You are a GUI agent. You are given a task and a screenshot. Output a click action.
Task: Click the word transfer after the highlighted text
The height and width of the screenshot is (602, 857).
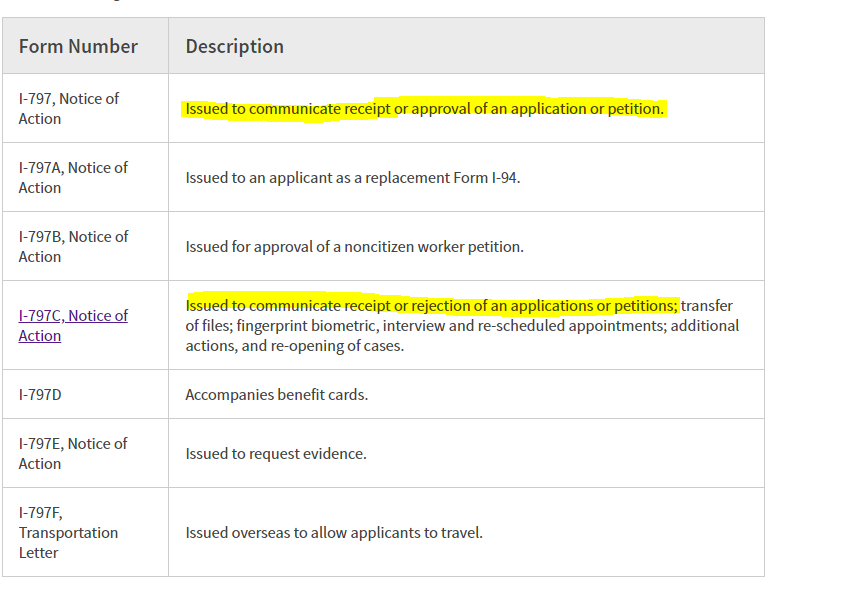coord(707,306)
